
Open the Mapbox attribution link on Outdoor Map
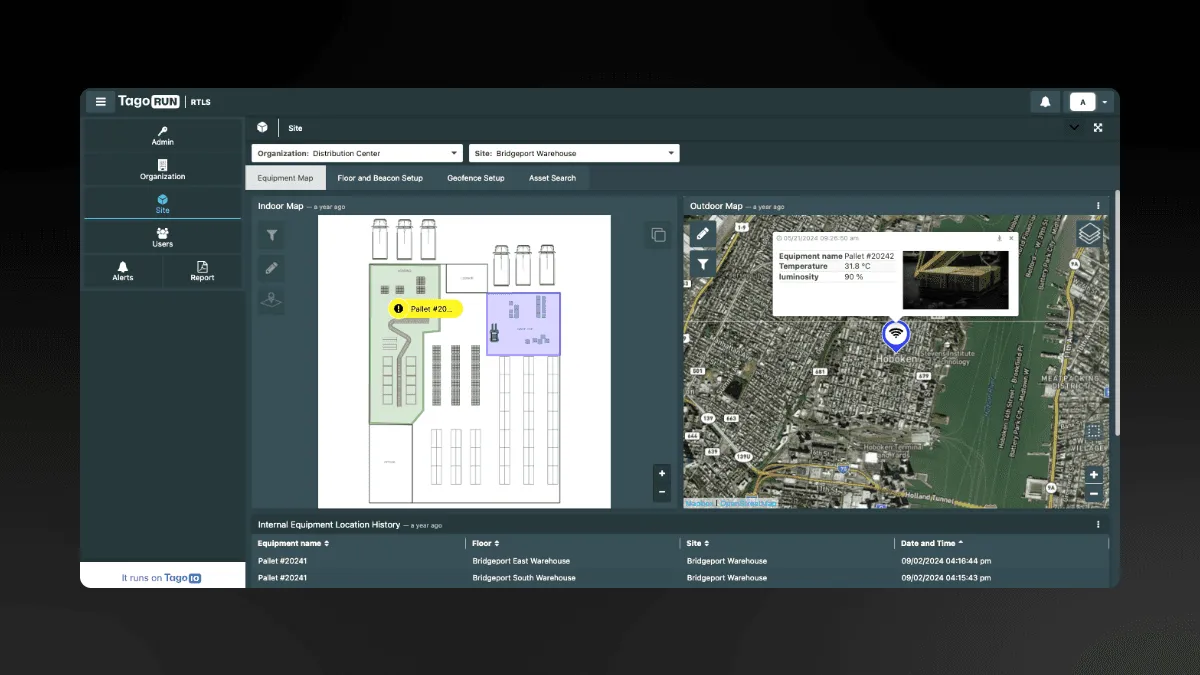pos(698,502)
